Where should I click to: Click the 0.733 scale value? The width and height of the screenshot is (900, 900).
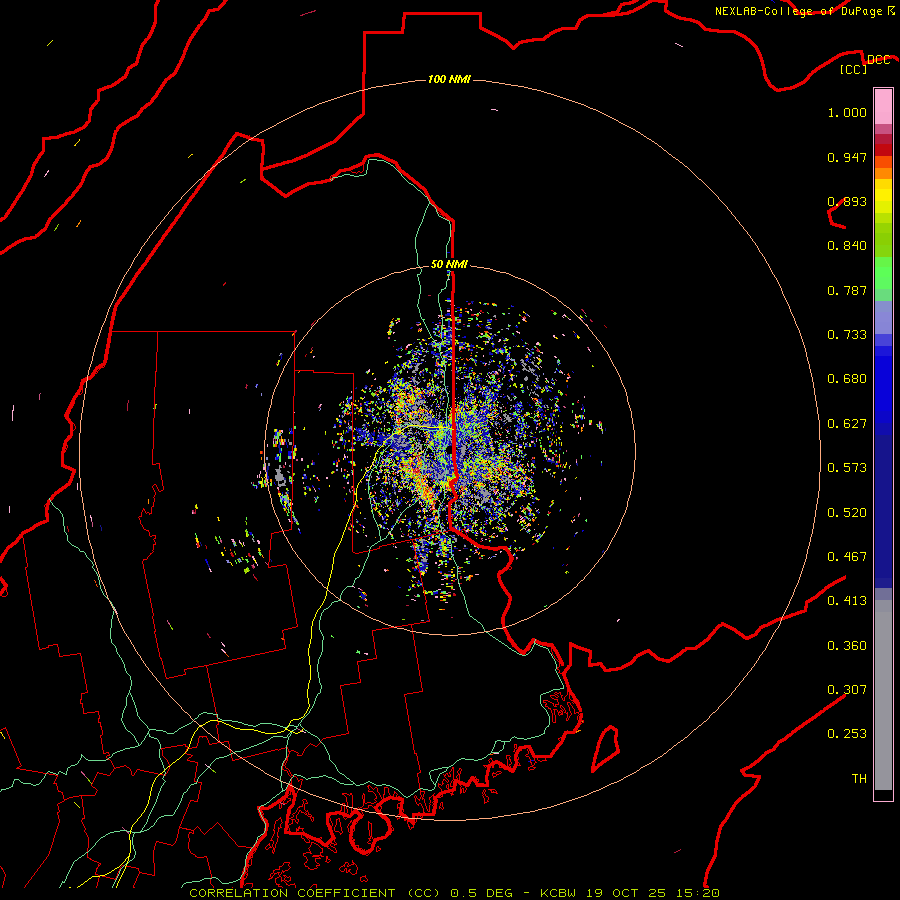pos(847,335)
